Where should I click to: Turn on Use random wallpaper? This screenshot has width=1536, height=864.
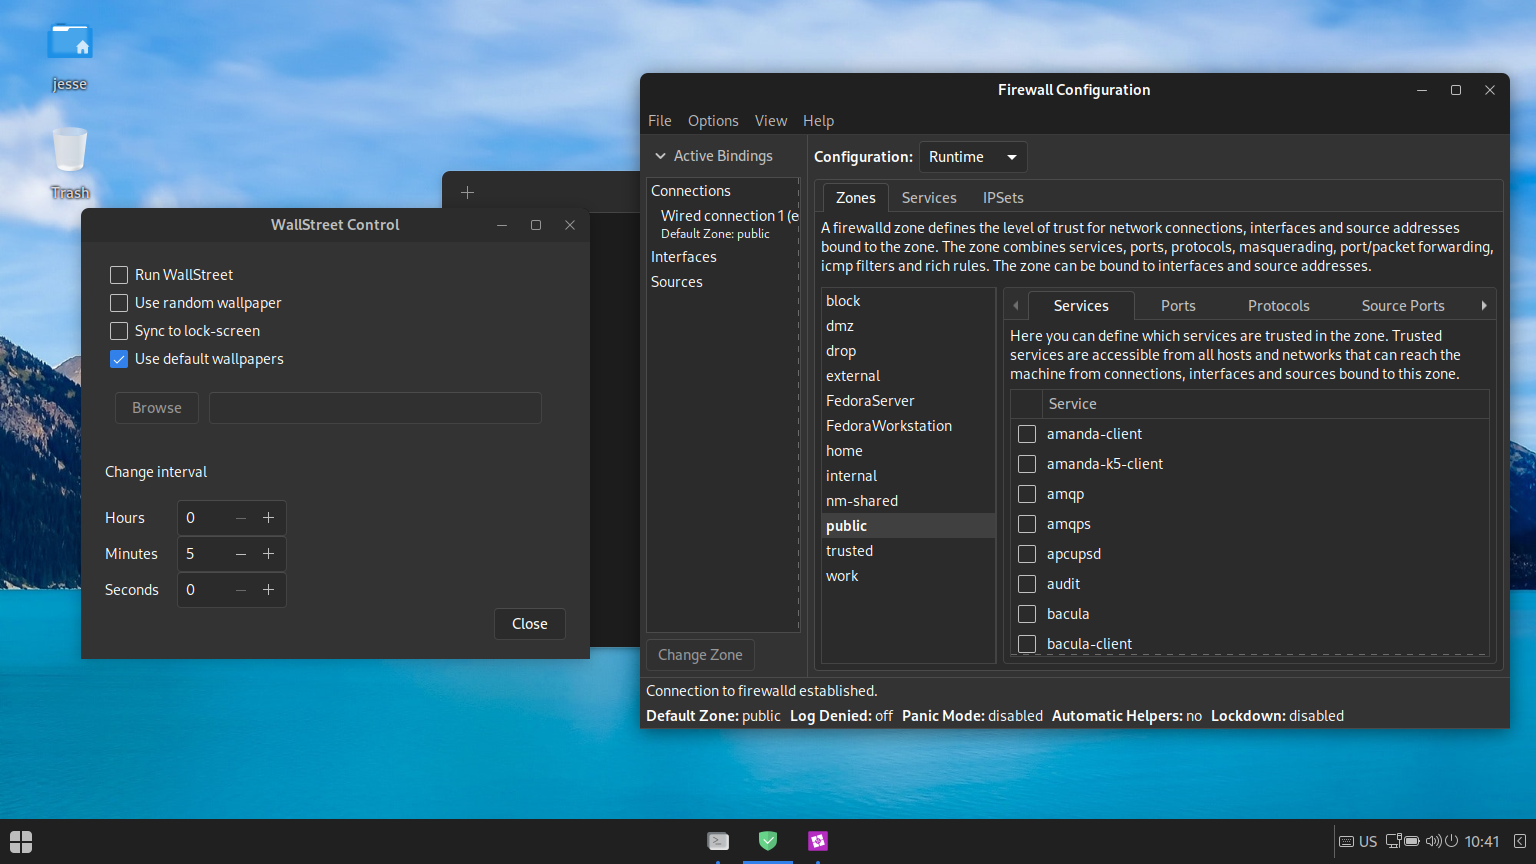point(119,303)
